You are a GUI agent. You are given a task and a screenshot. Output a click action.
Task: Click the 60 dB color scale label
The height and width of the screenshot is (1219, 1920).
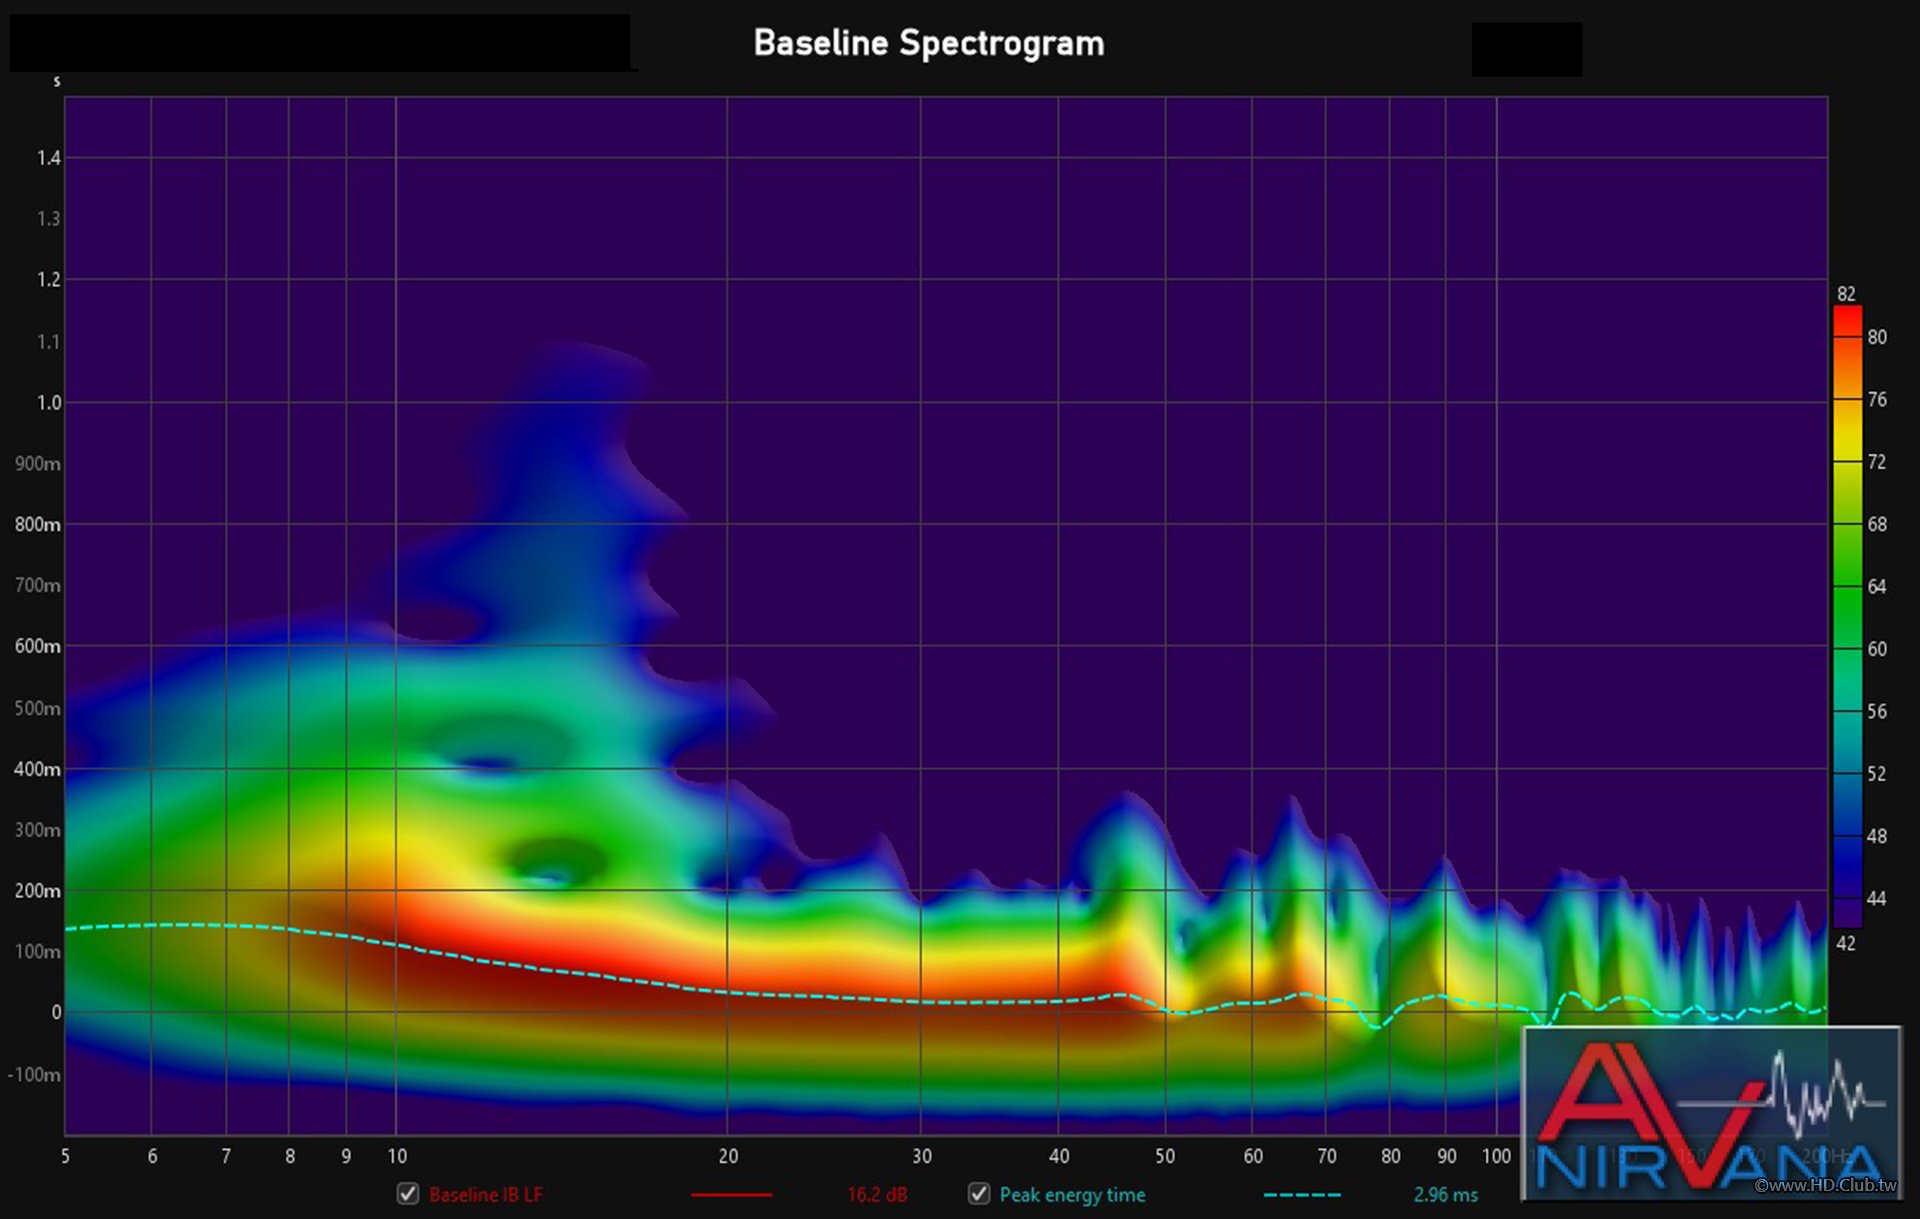(x=1877, y=649)
